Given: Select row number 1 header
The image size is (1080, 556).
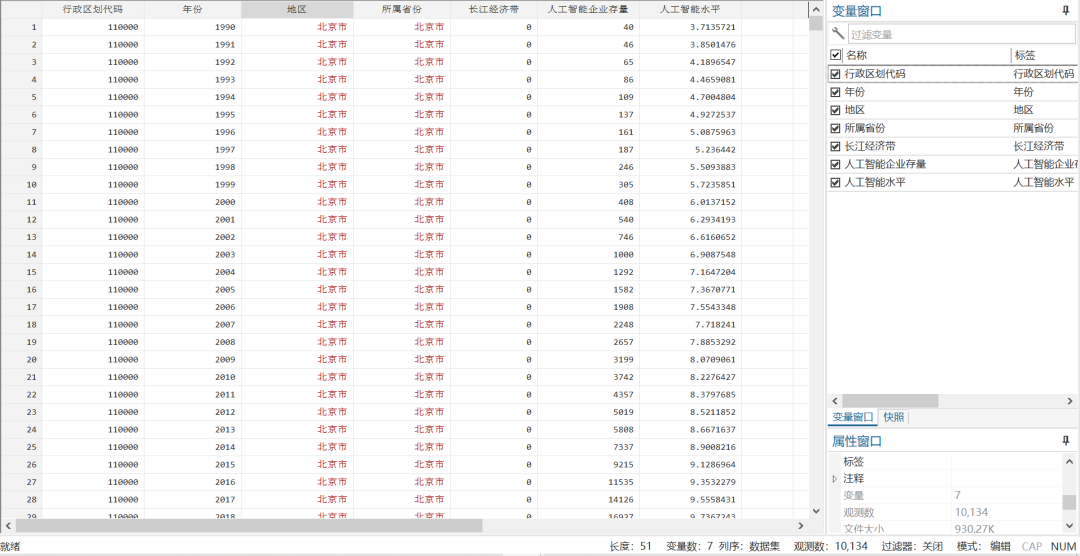Looking at the screenshot, I should pos(21,27).
